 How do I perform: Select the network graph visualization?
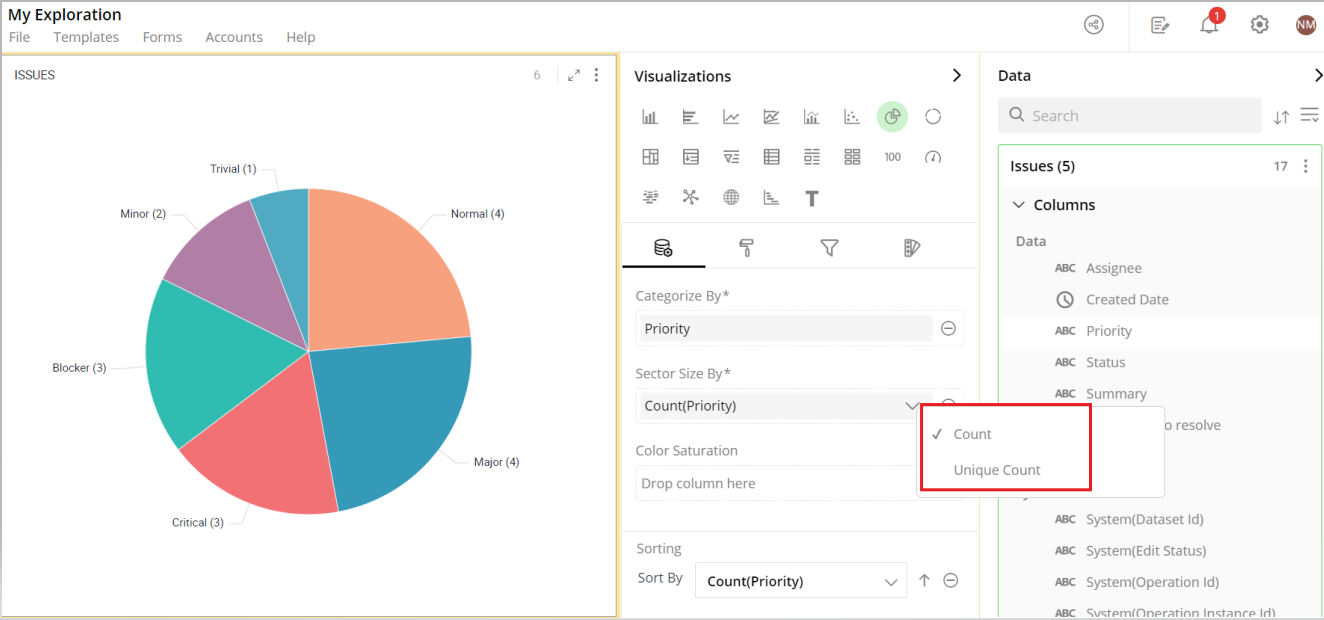tap(690, 197)
